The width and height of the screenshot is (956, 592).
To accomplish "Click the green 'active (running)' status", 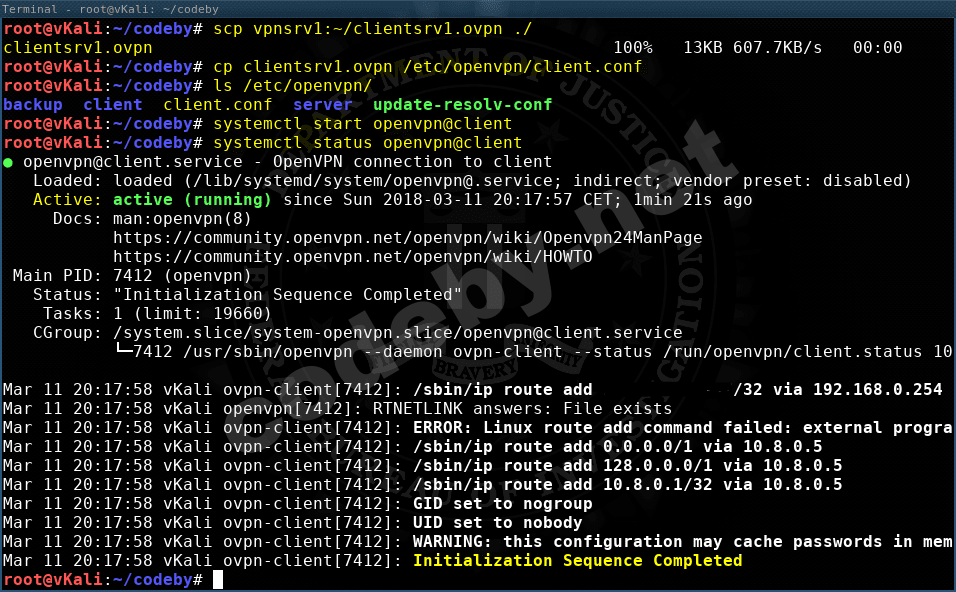I will [192, 199].
